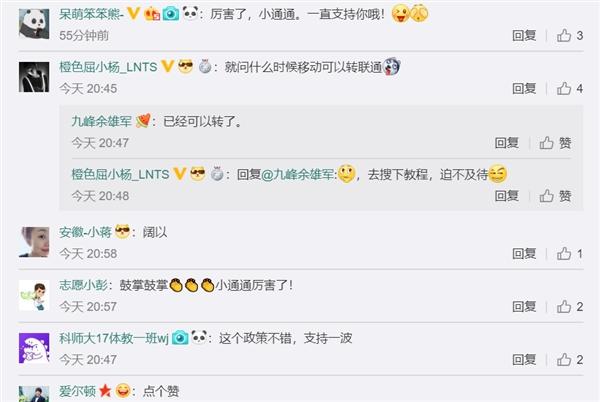
Task: Open the @九峰余雄军 mention link
Action: pos(299,175)
